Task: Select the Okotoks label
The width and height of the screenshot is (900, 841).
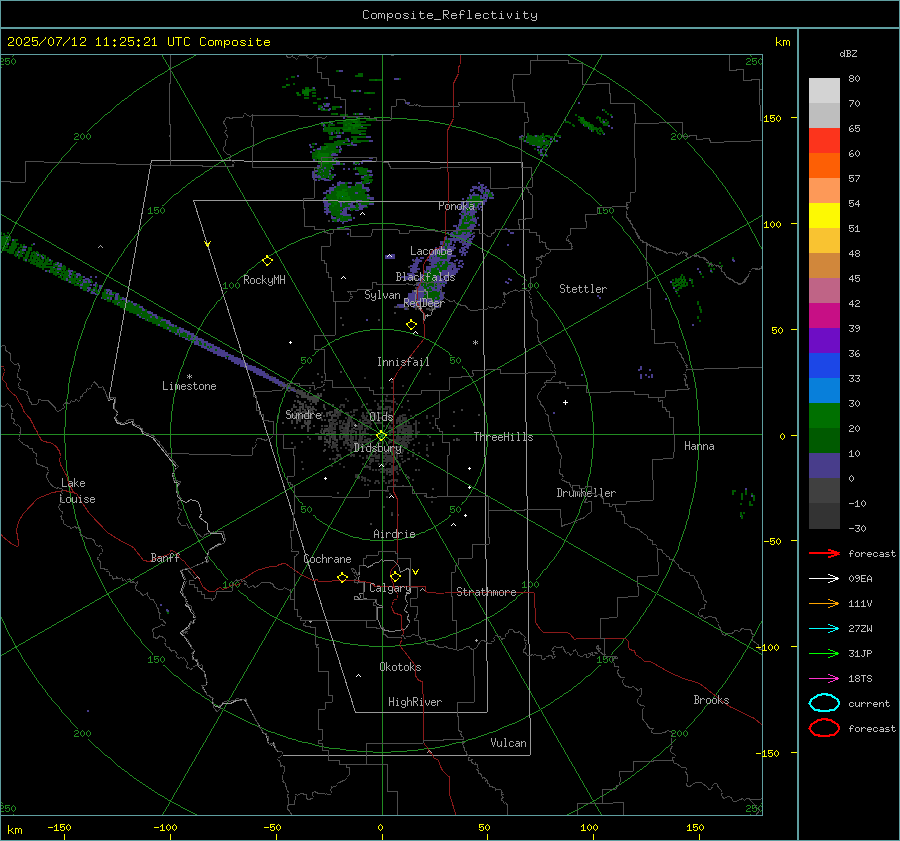Action: click(400, 667)
